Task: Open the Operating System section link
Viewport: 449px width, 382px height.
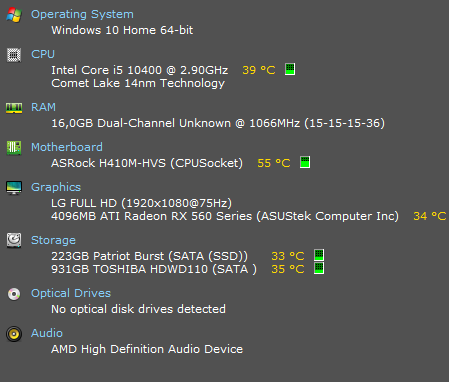Action: pyautogui.click(x=82, y=14)
